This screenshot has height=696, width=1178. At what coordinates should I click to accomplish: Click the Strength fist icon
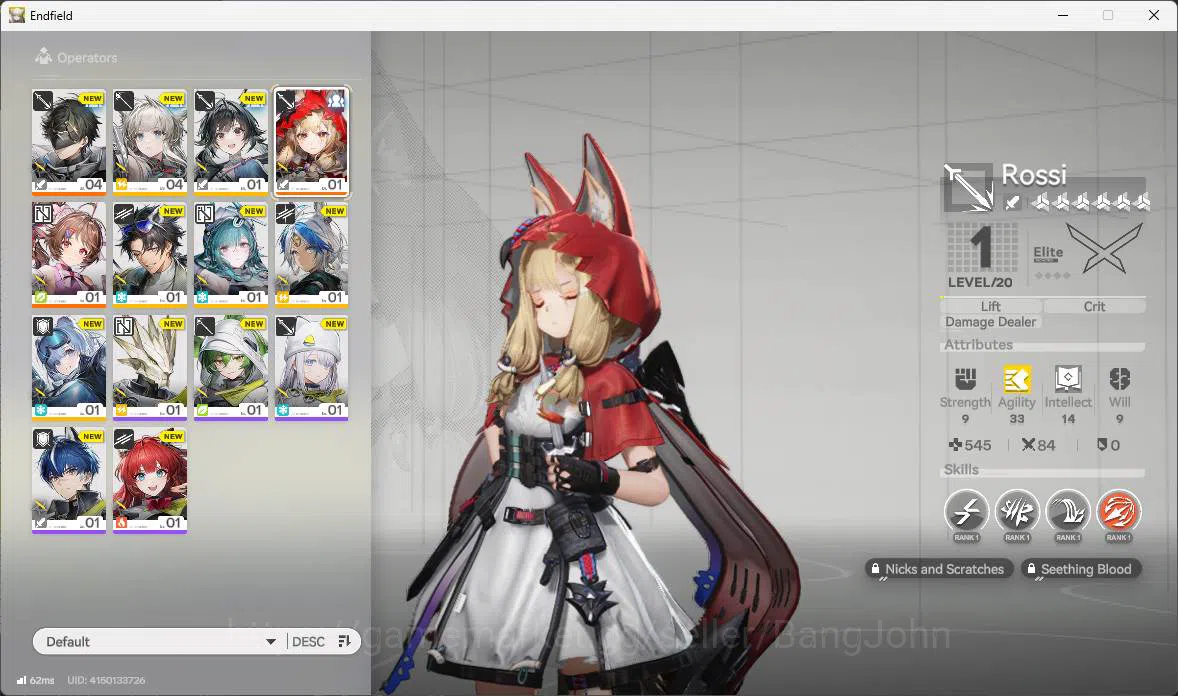pos(965,378)
